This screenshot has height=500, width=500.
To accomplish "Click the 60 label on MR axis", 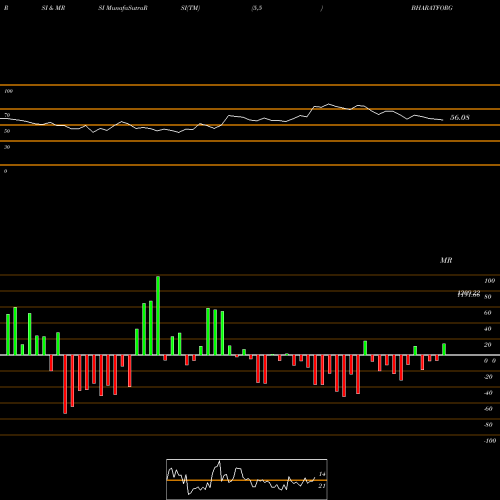I will coord(488,313).
